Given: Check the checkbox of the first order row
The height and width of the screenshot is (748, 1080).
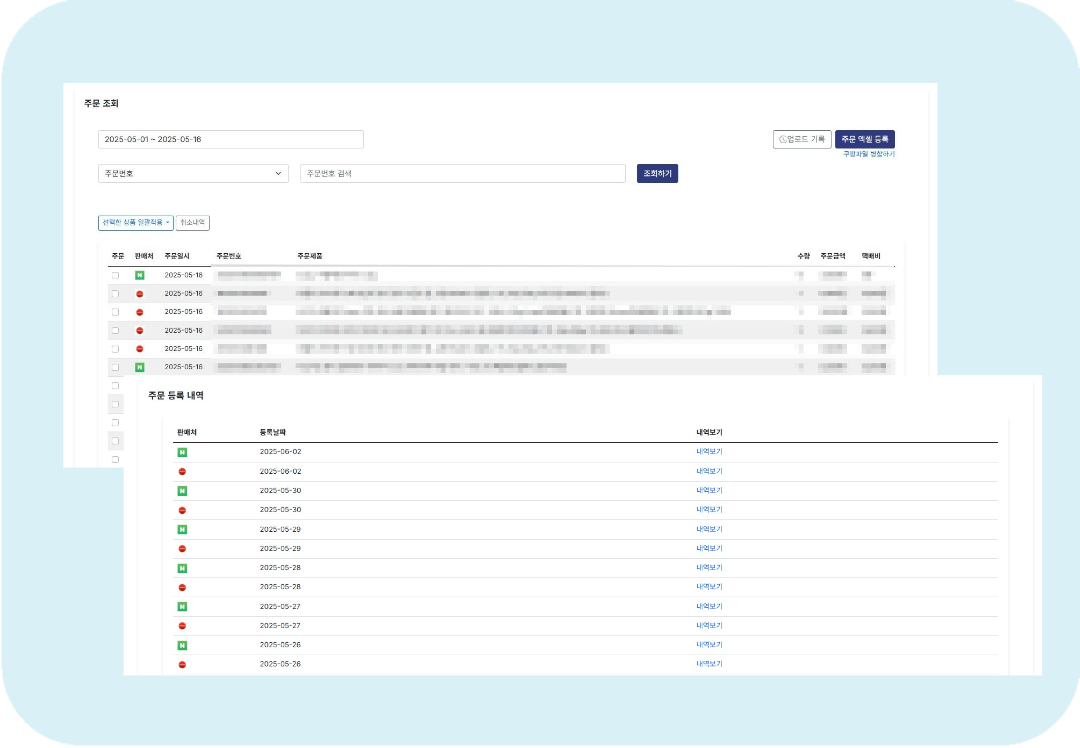Looking at the screenshot, I should [115, 275].
